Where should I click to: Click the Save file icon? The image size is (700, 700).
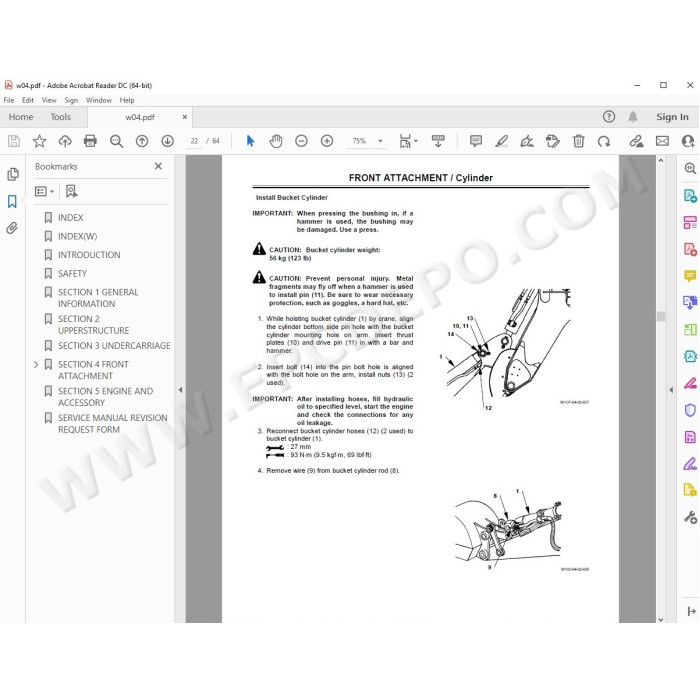tap(14, 141)
